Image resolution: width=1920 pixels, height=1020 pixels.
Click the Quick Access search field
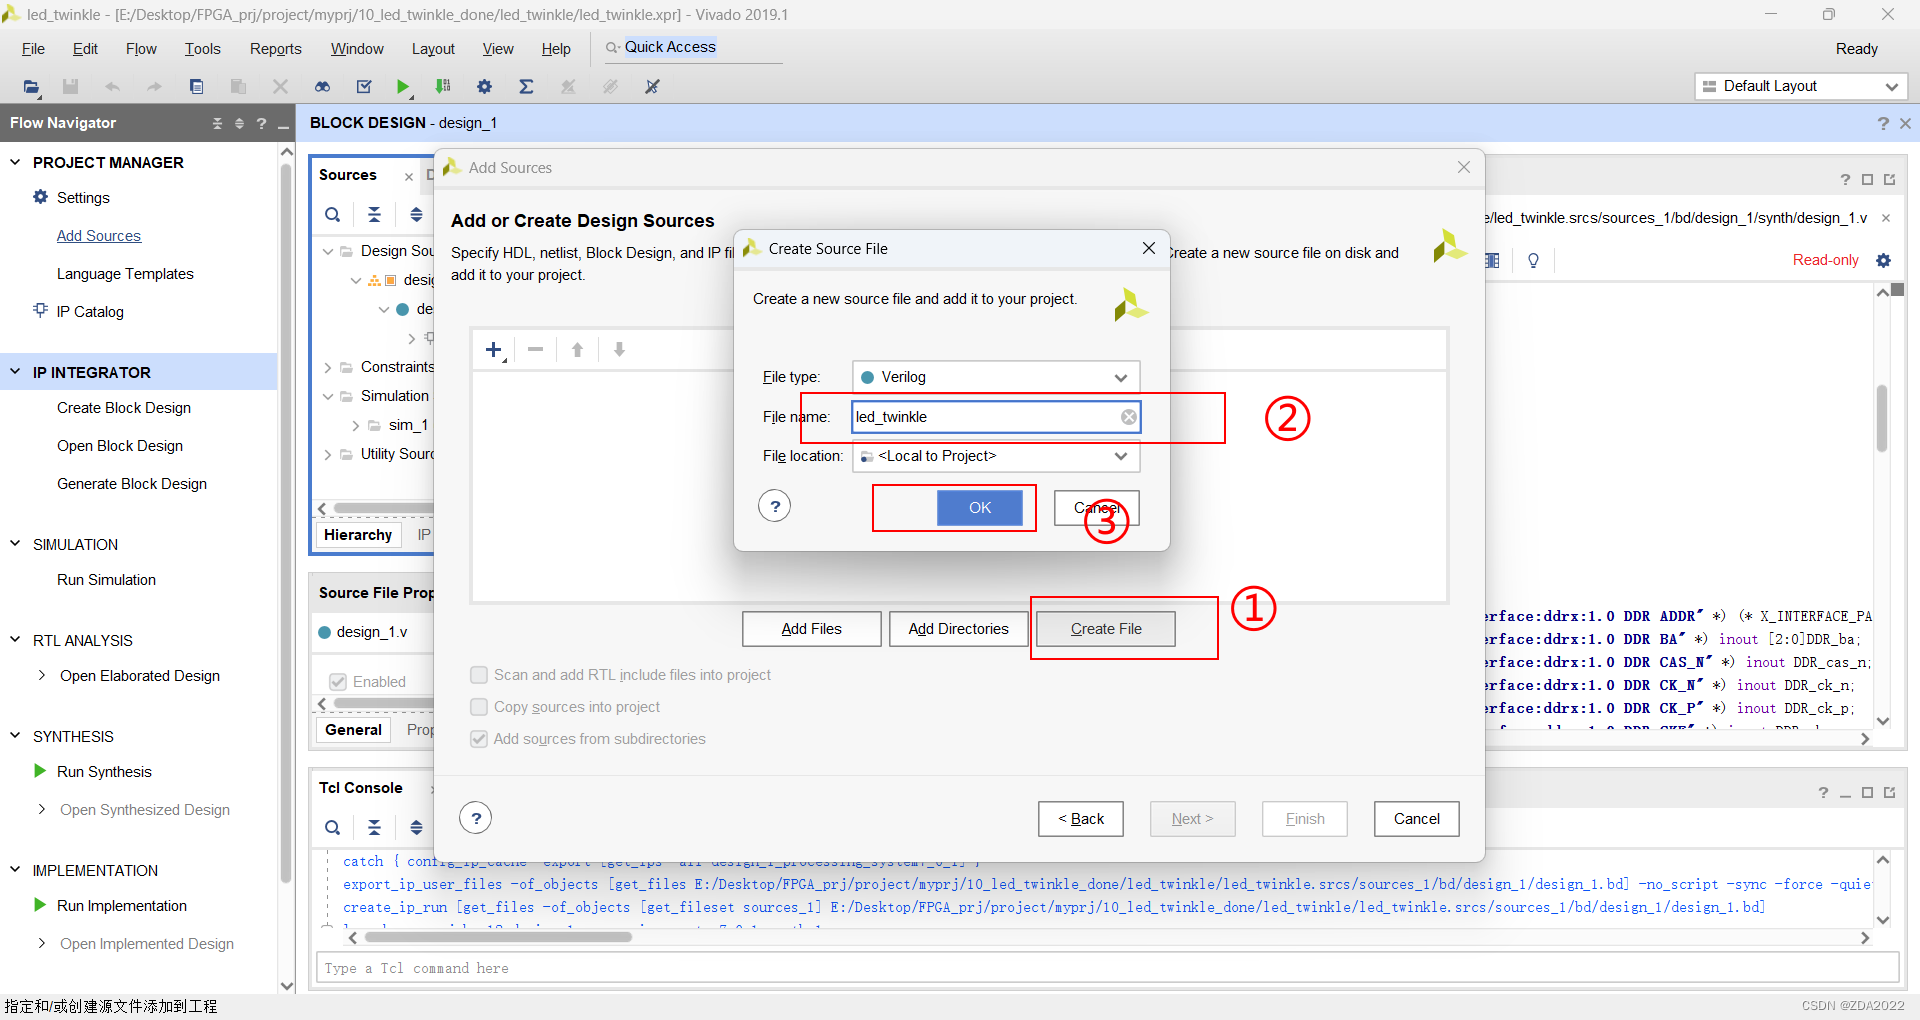tap(692, 47)
